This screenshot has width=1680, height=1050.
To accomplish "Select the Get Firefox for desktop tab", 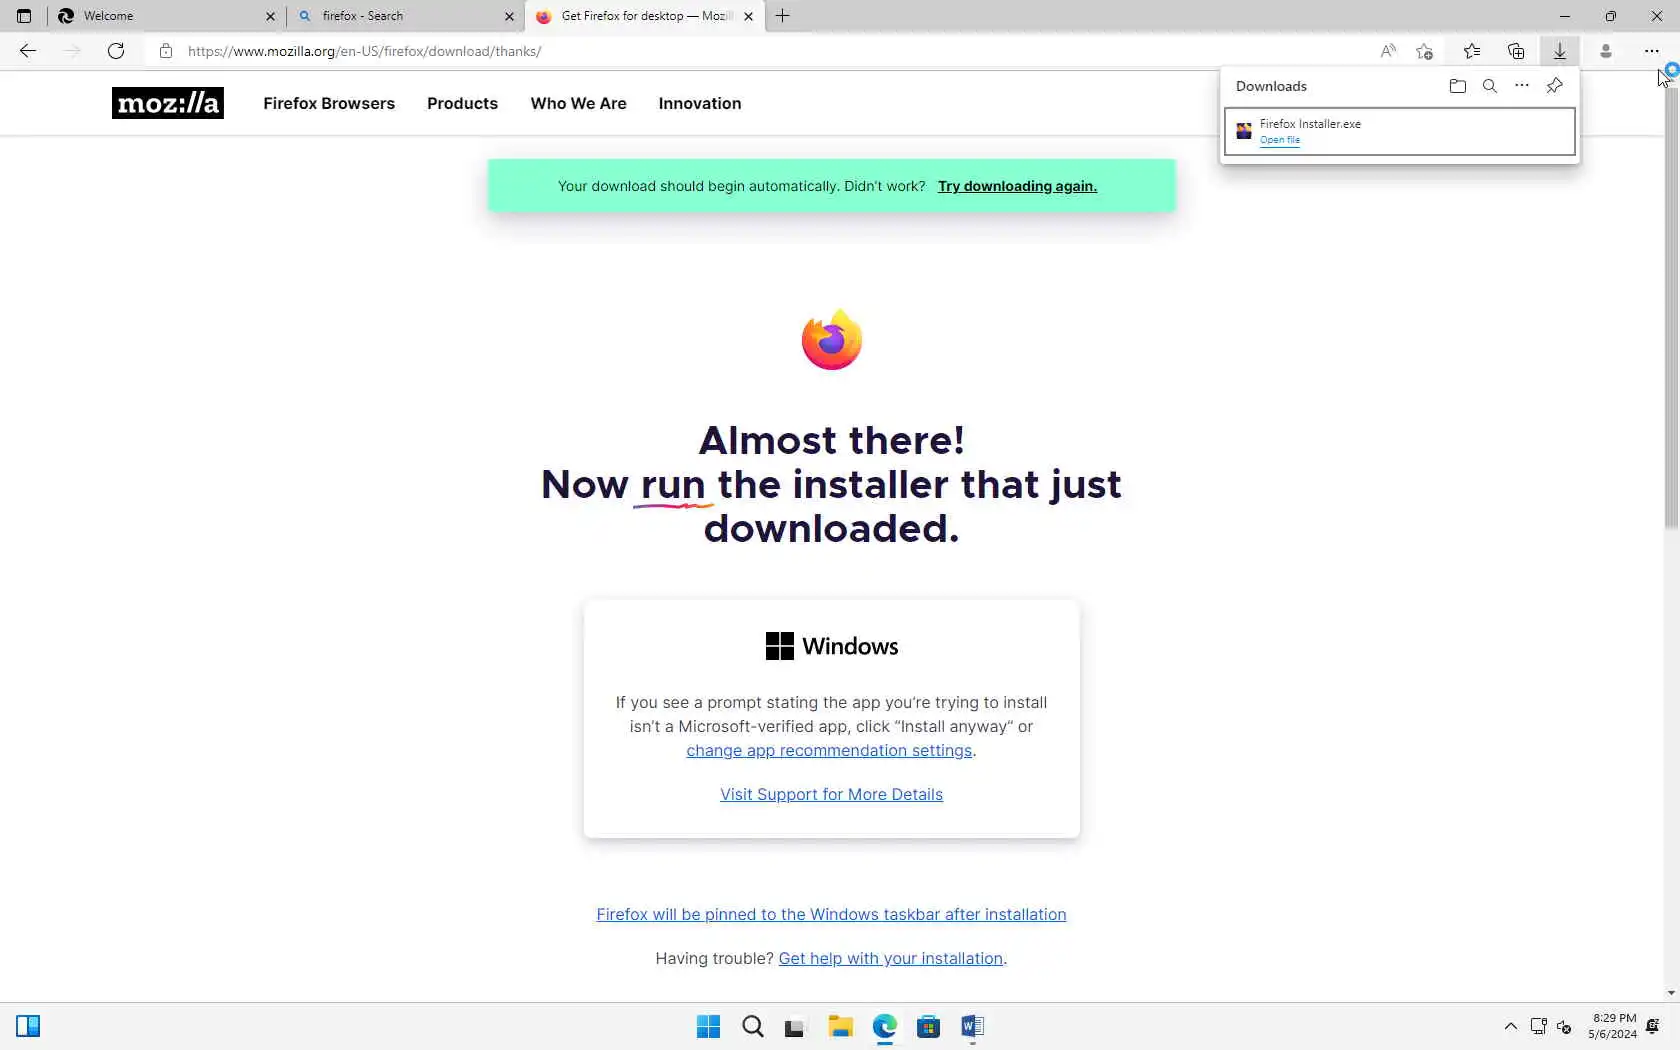I will click(644, 16).
